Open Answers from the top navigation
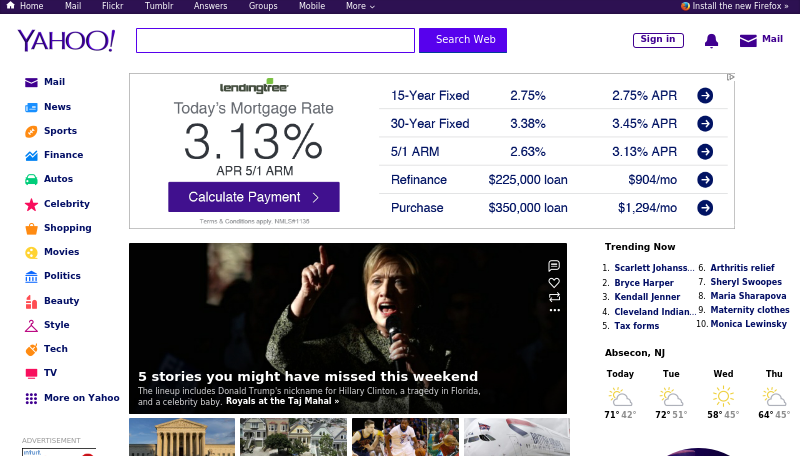The height and width of the screenshot is (456, 800). (210, 6)
